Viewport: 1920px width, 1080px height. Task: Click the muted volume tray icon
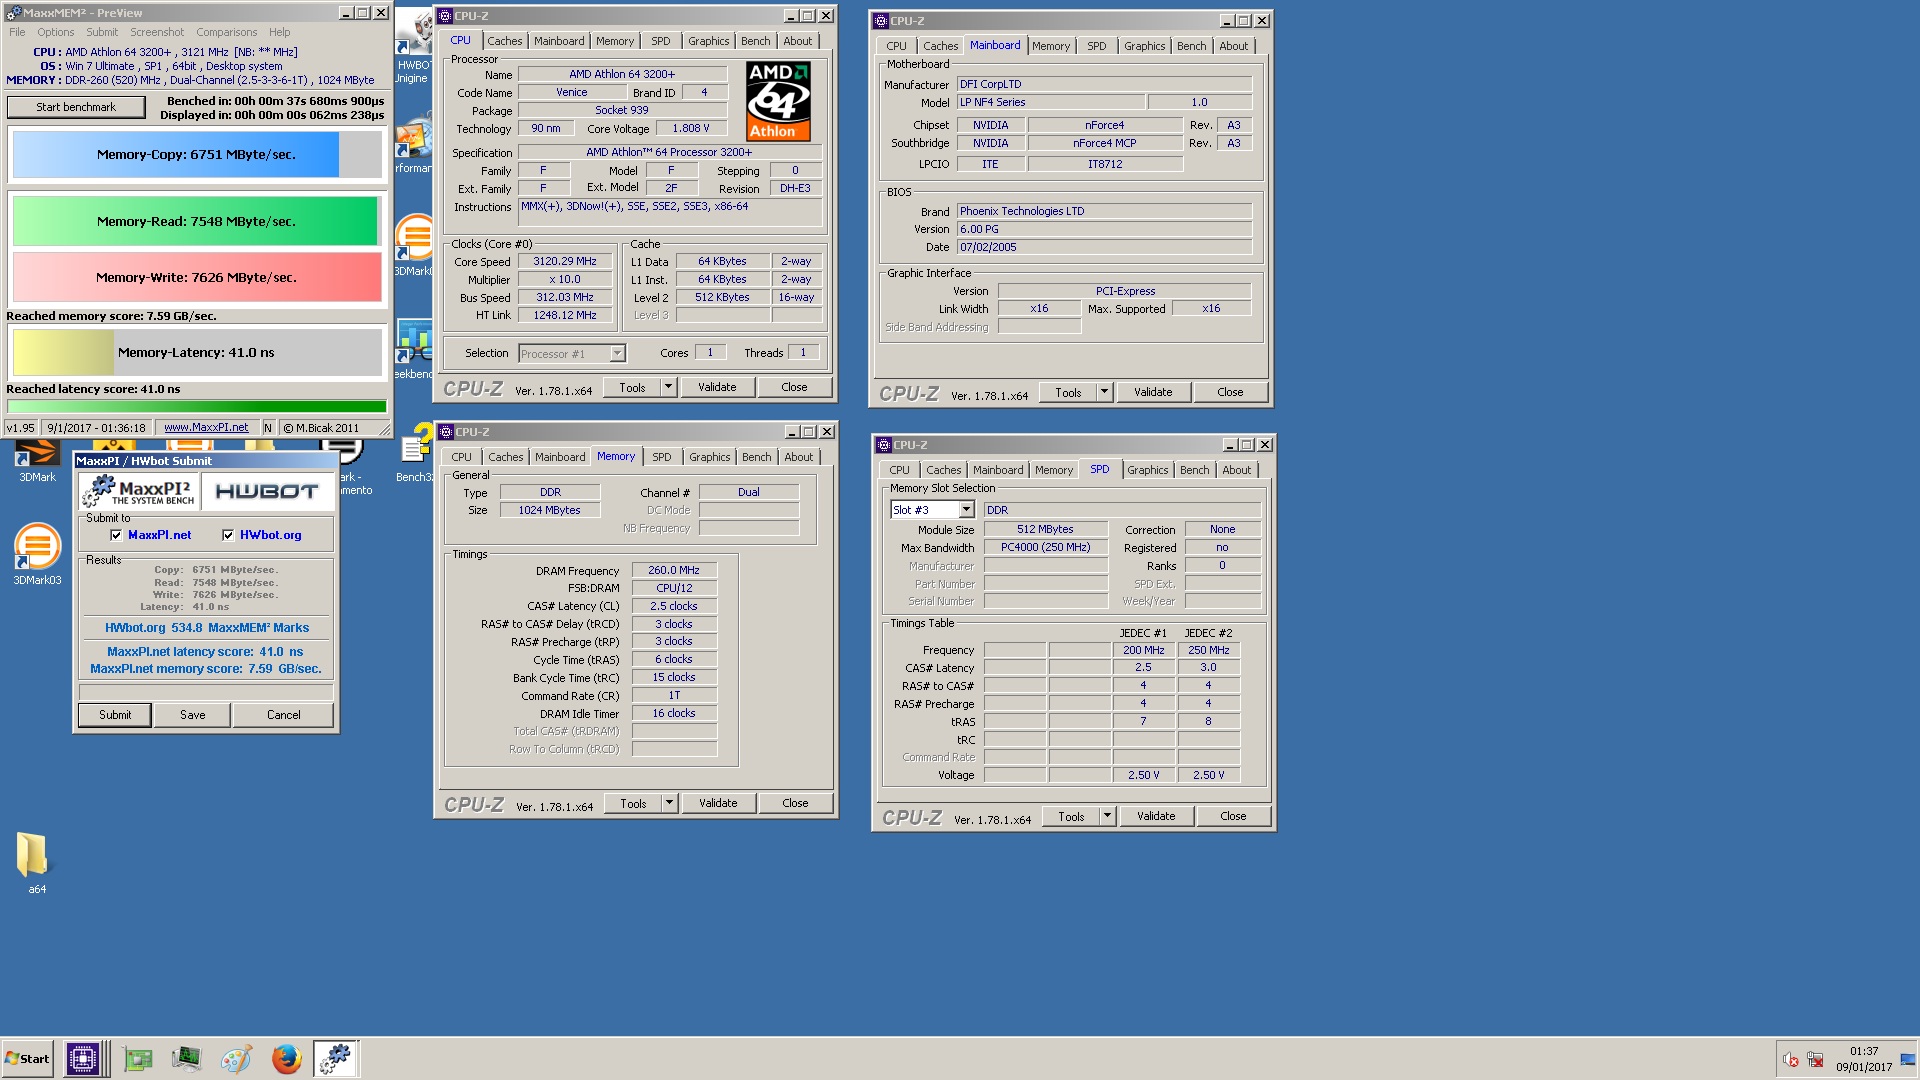point(1791,1060)
